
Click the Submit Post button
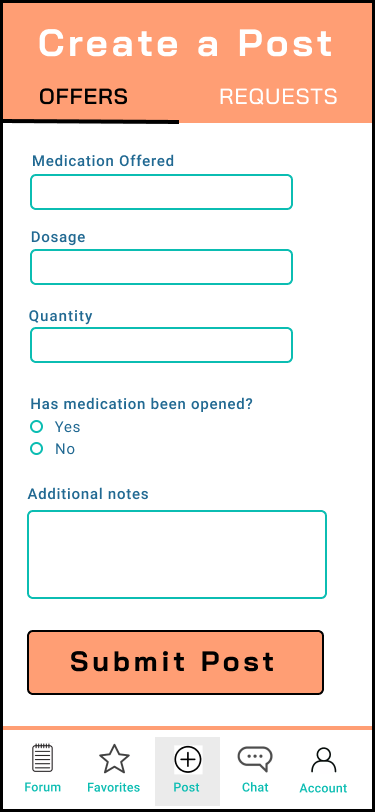tap(176, 662)
